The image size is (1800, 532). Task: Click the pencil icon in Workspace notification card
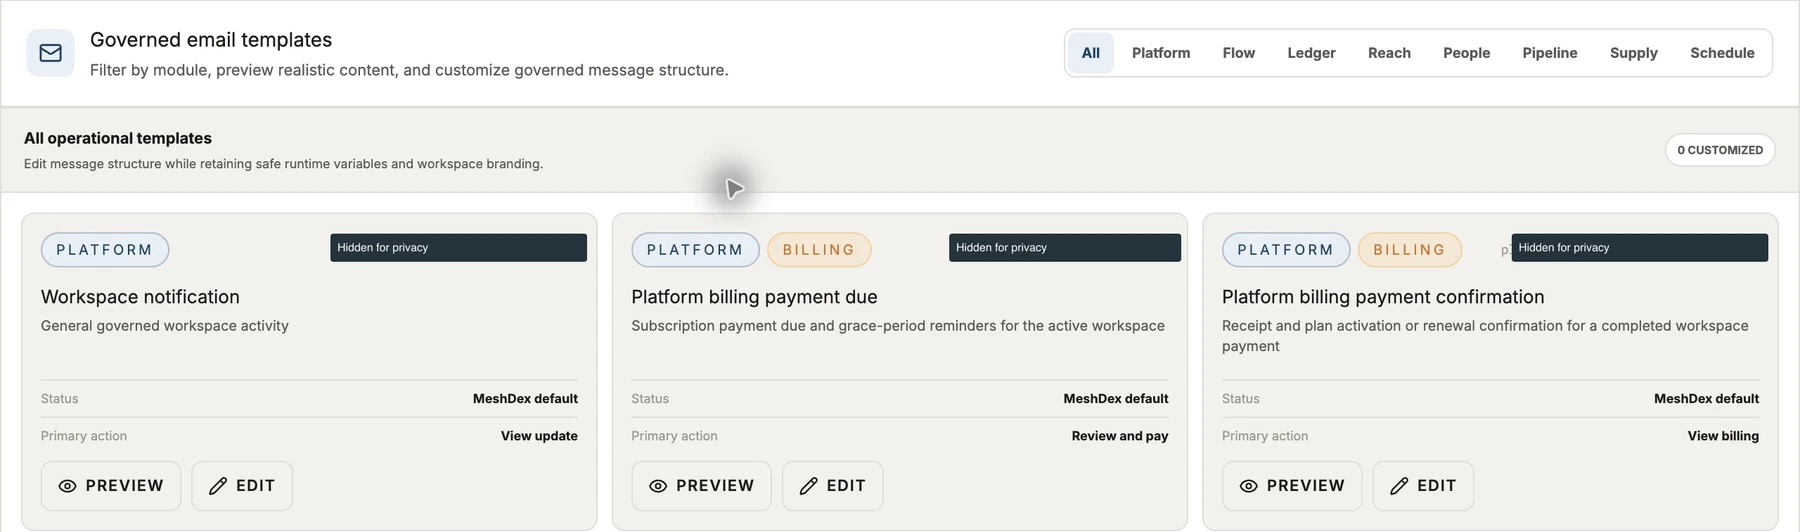pyautogui.click(x=218, y=486)
